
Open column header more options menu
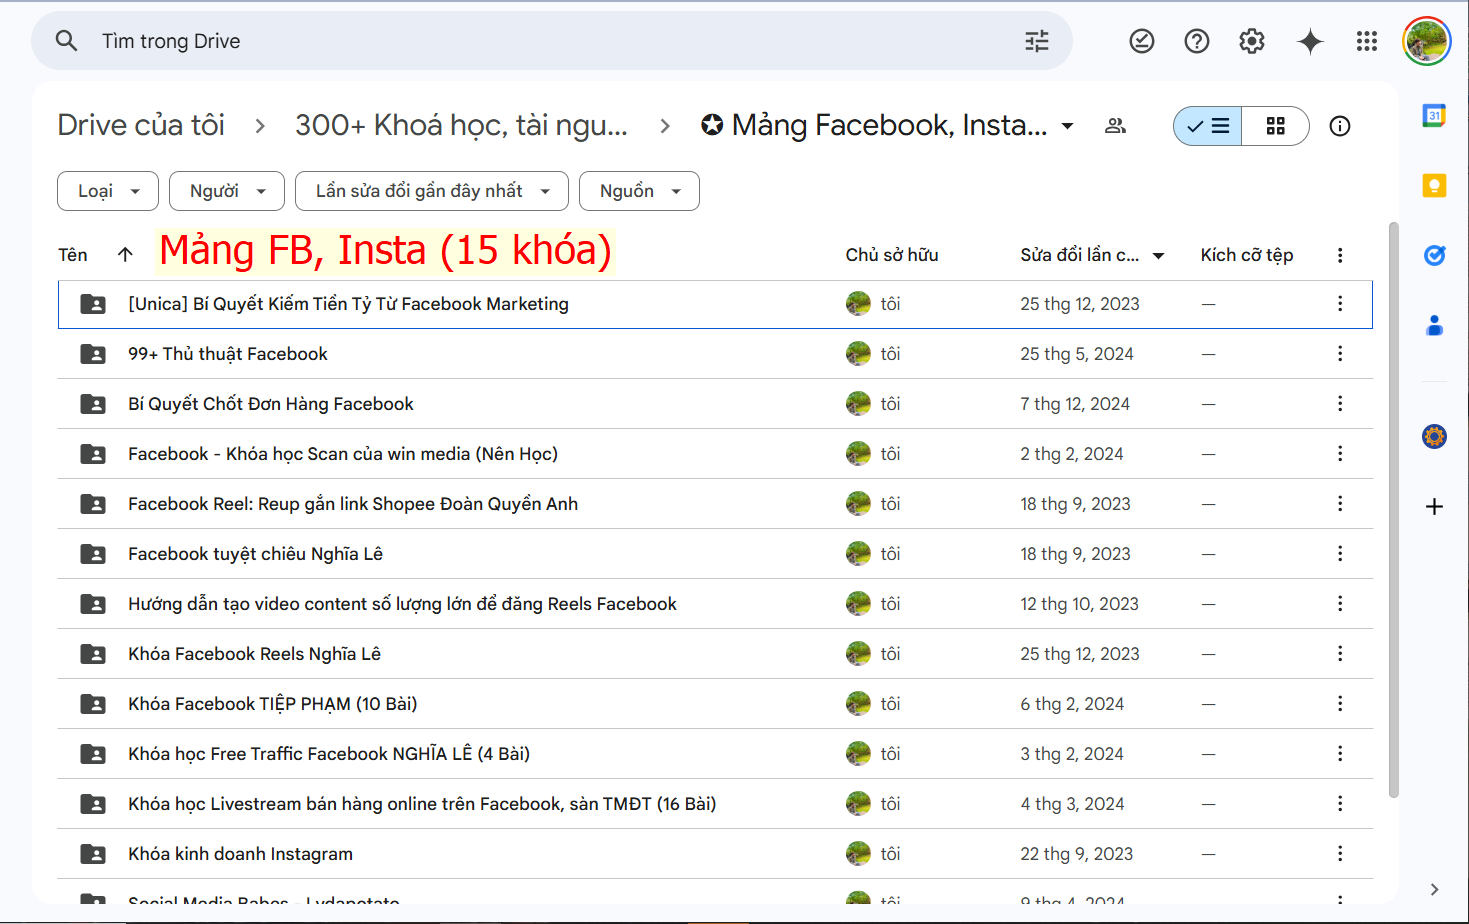click(x=1340, y=255)
